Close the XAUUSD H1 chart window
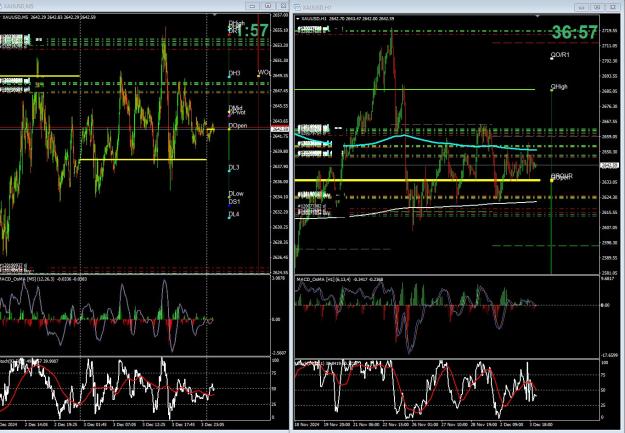625x433 pixels. tap(613, 7)
